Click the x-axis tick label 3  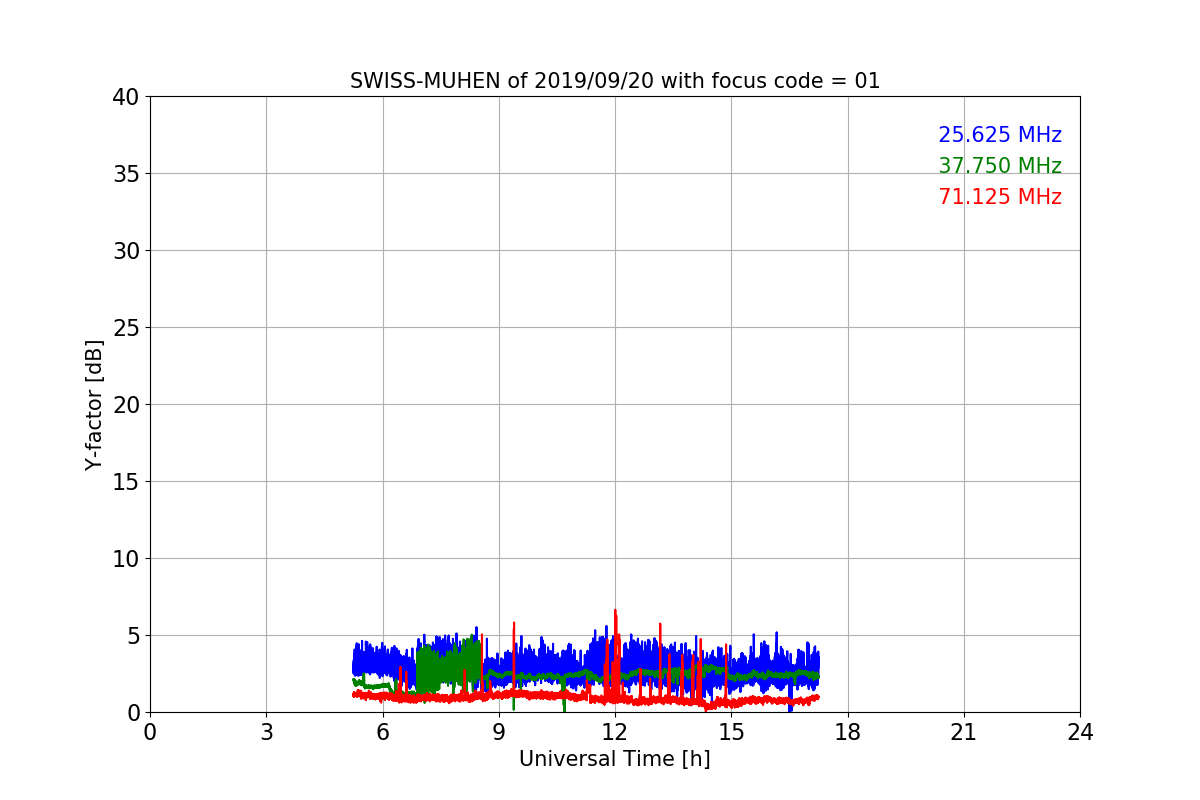click(266, 732)
